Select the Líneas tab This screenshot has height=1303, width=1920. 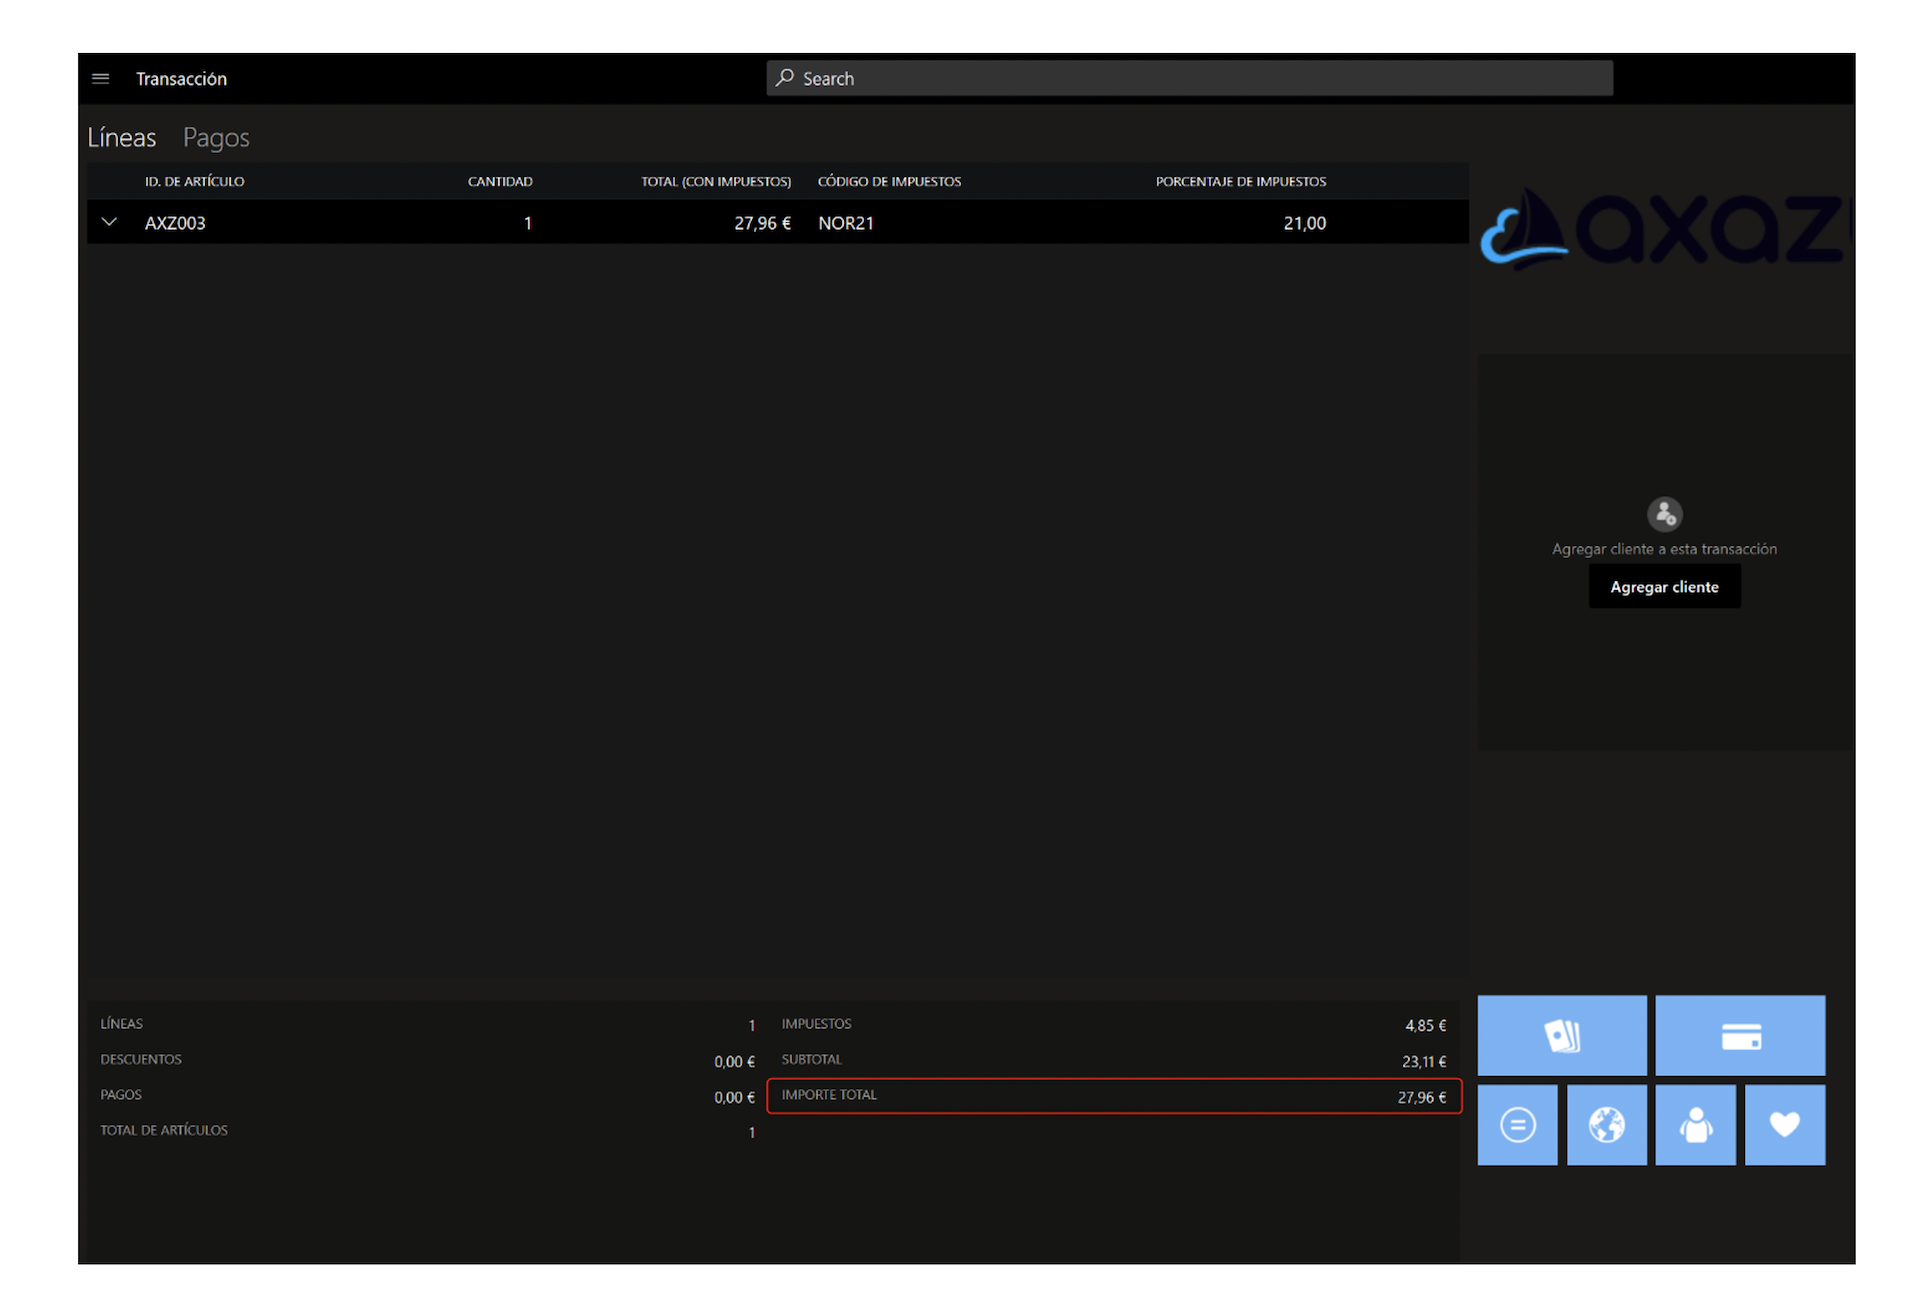pos(121,137)
